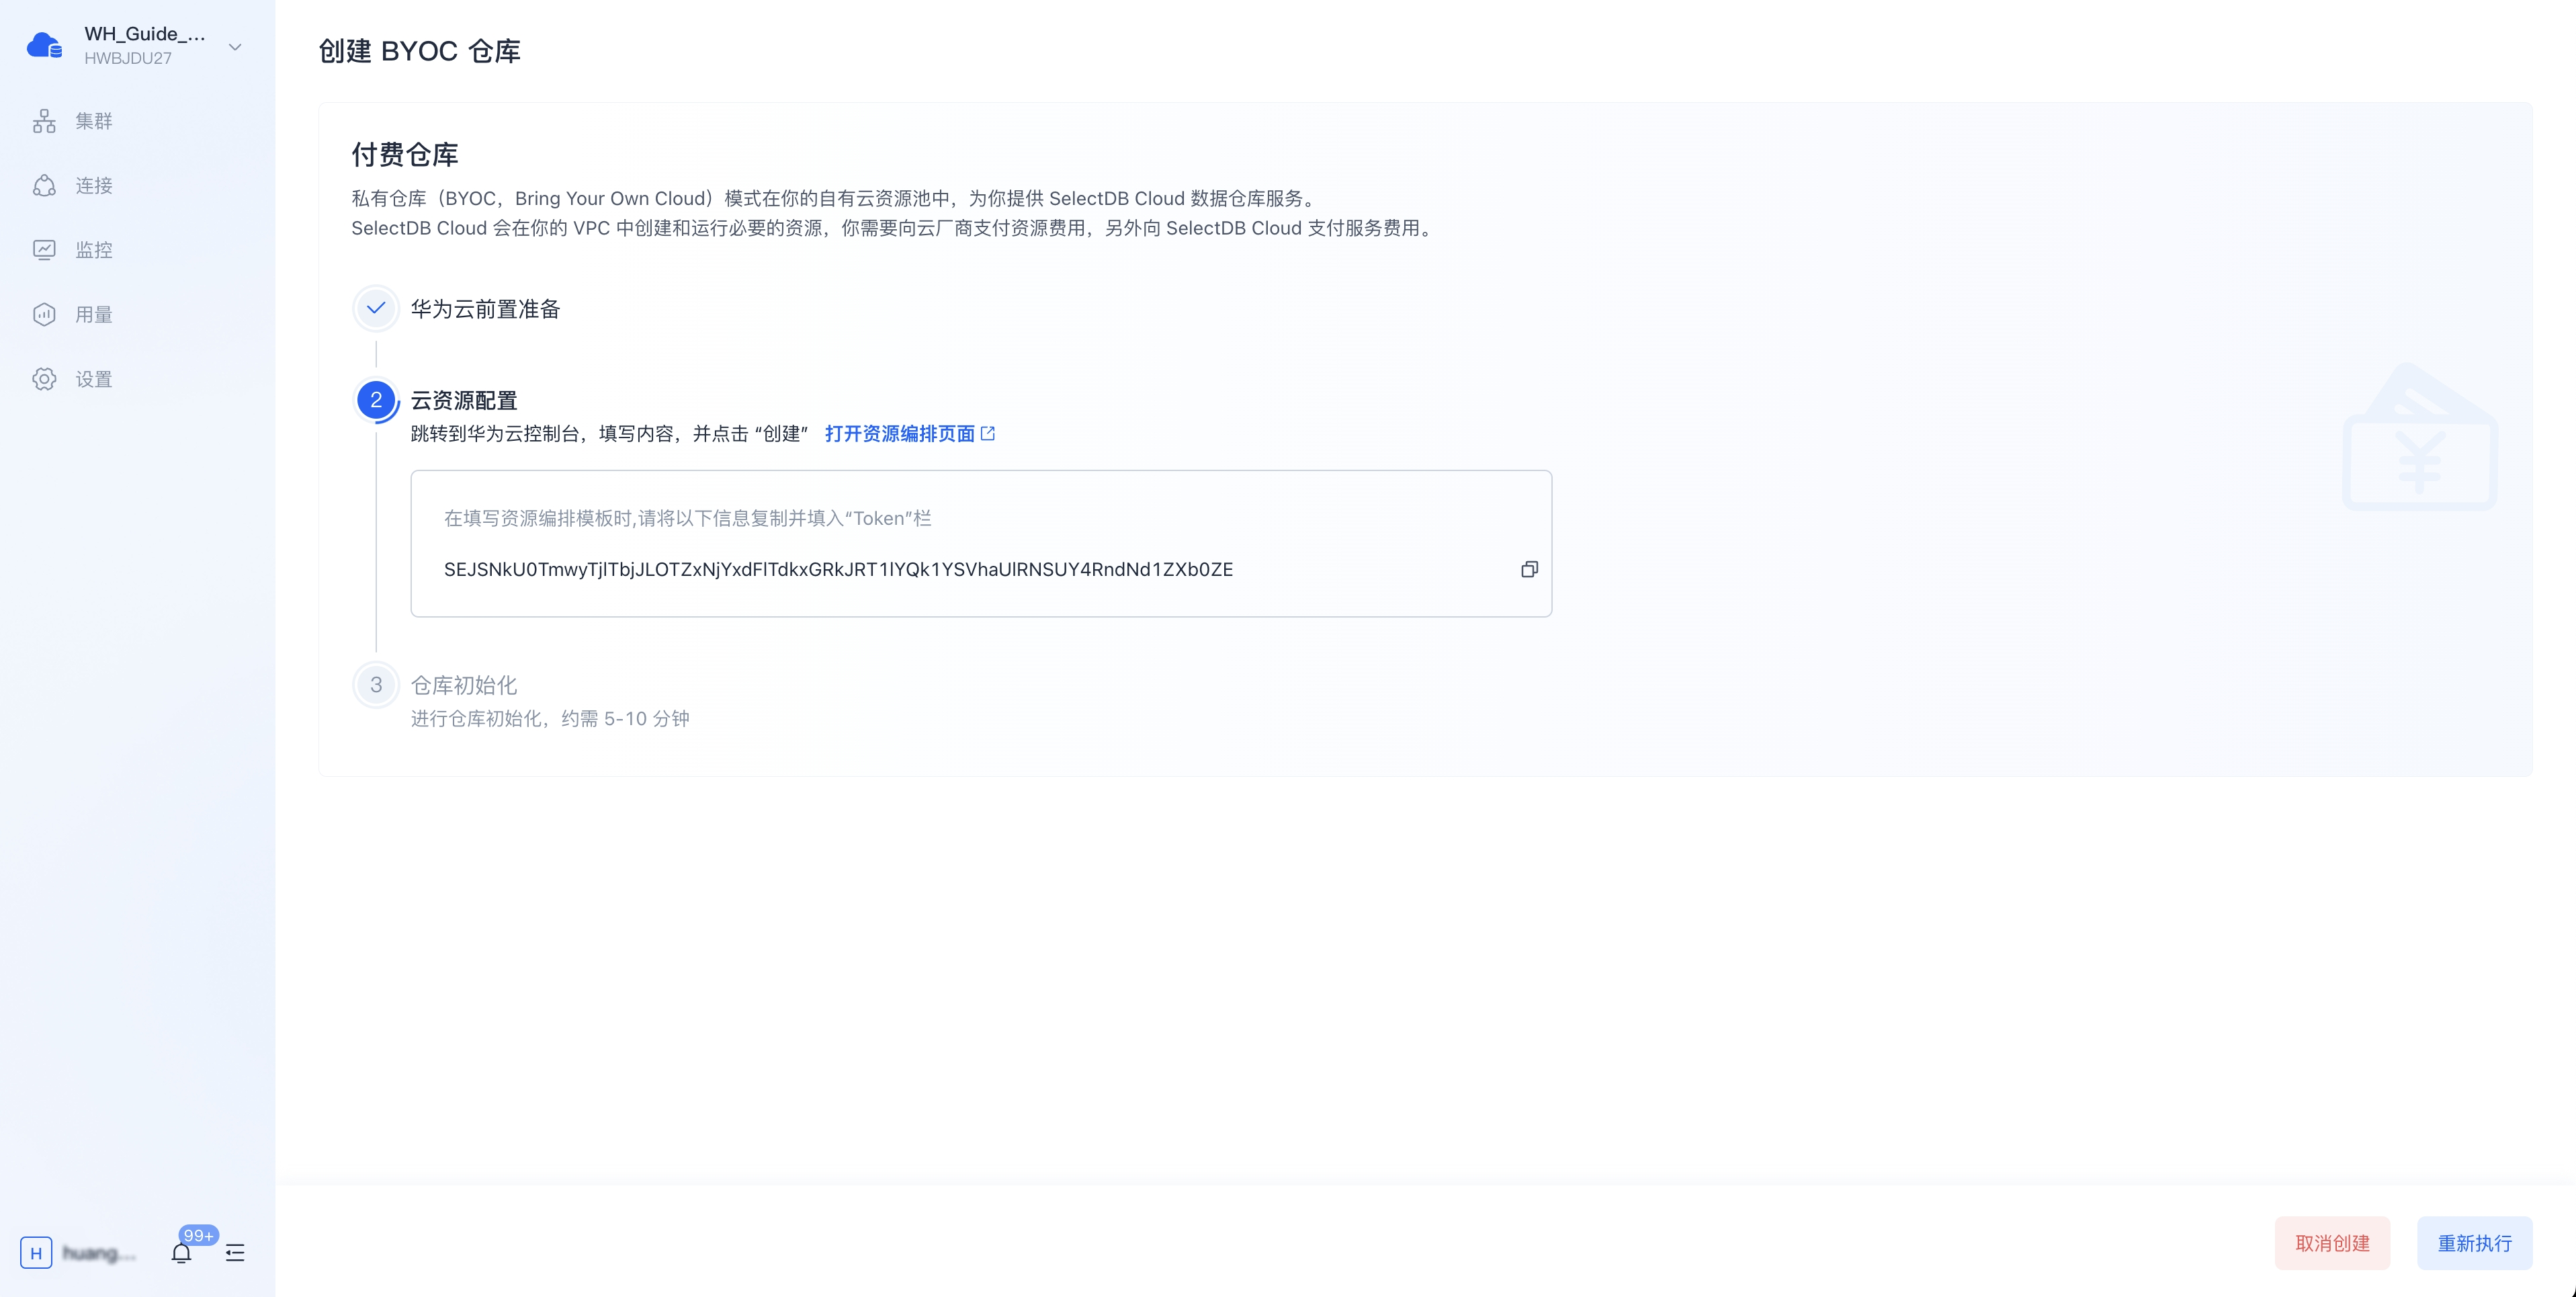The height and width of the screenshot is (1297, 2576).
Task: Open notifications bell with 99+ badge
Action: point(181,1253)
